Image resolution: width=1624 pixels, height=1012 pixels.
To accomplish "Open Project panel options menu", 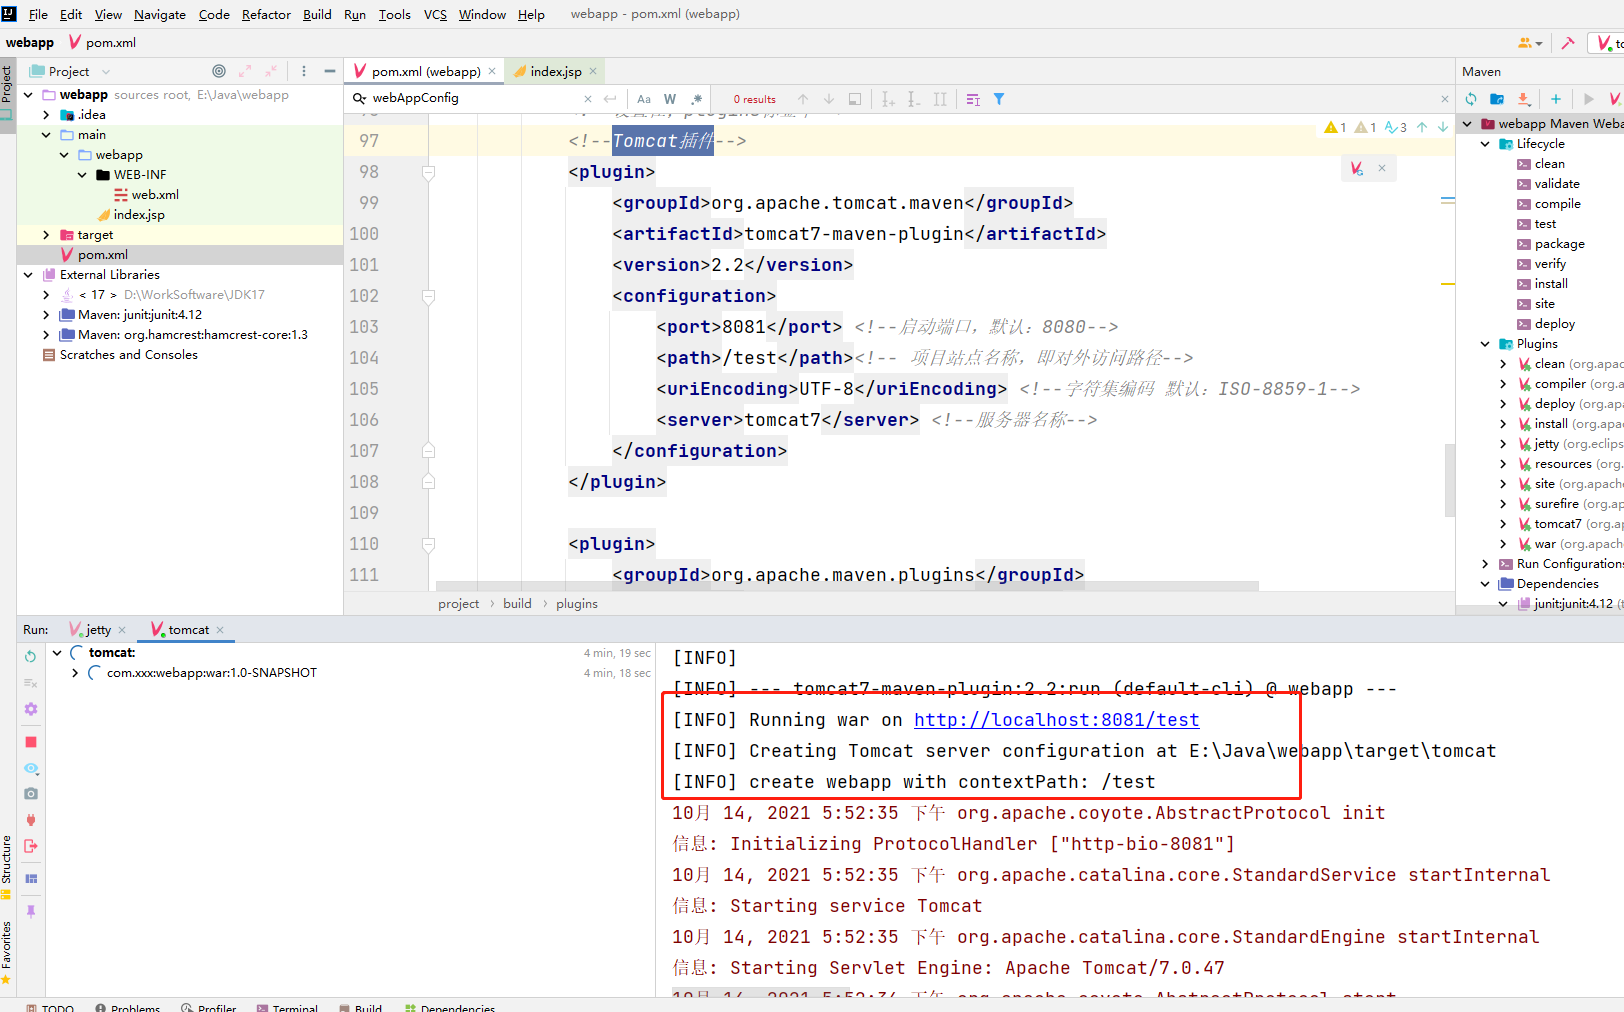I will 304,71.
